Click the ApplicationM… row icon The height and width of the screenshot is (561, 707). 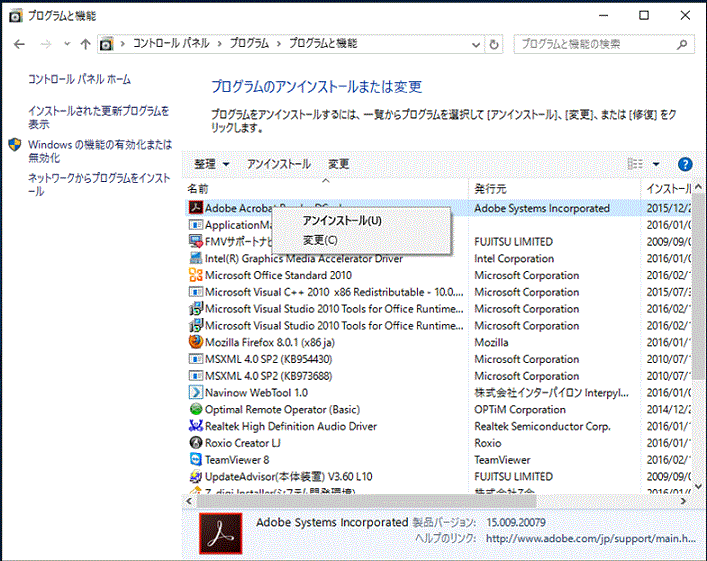(x=196, y=225)
